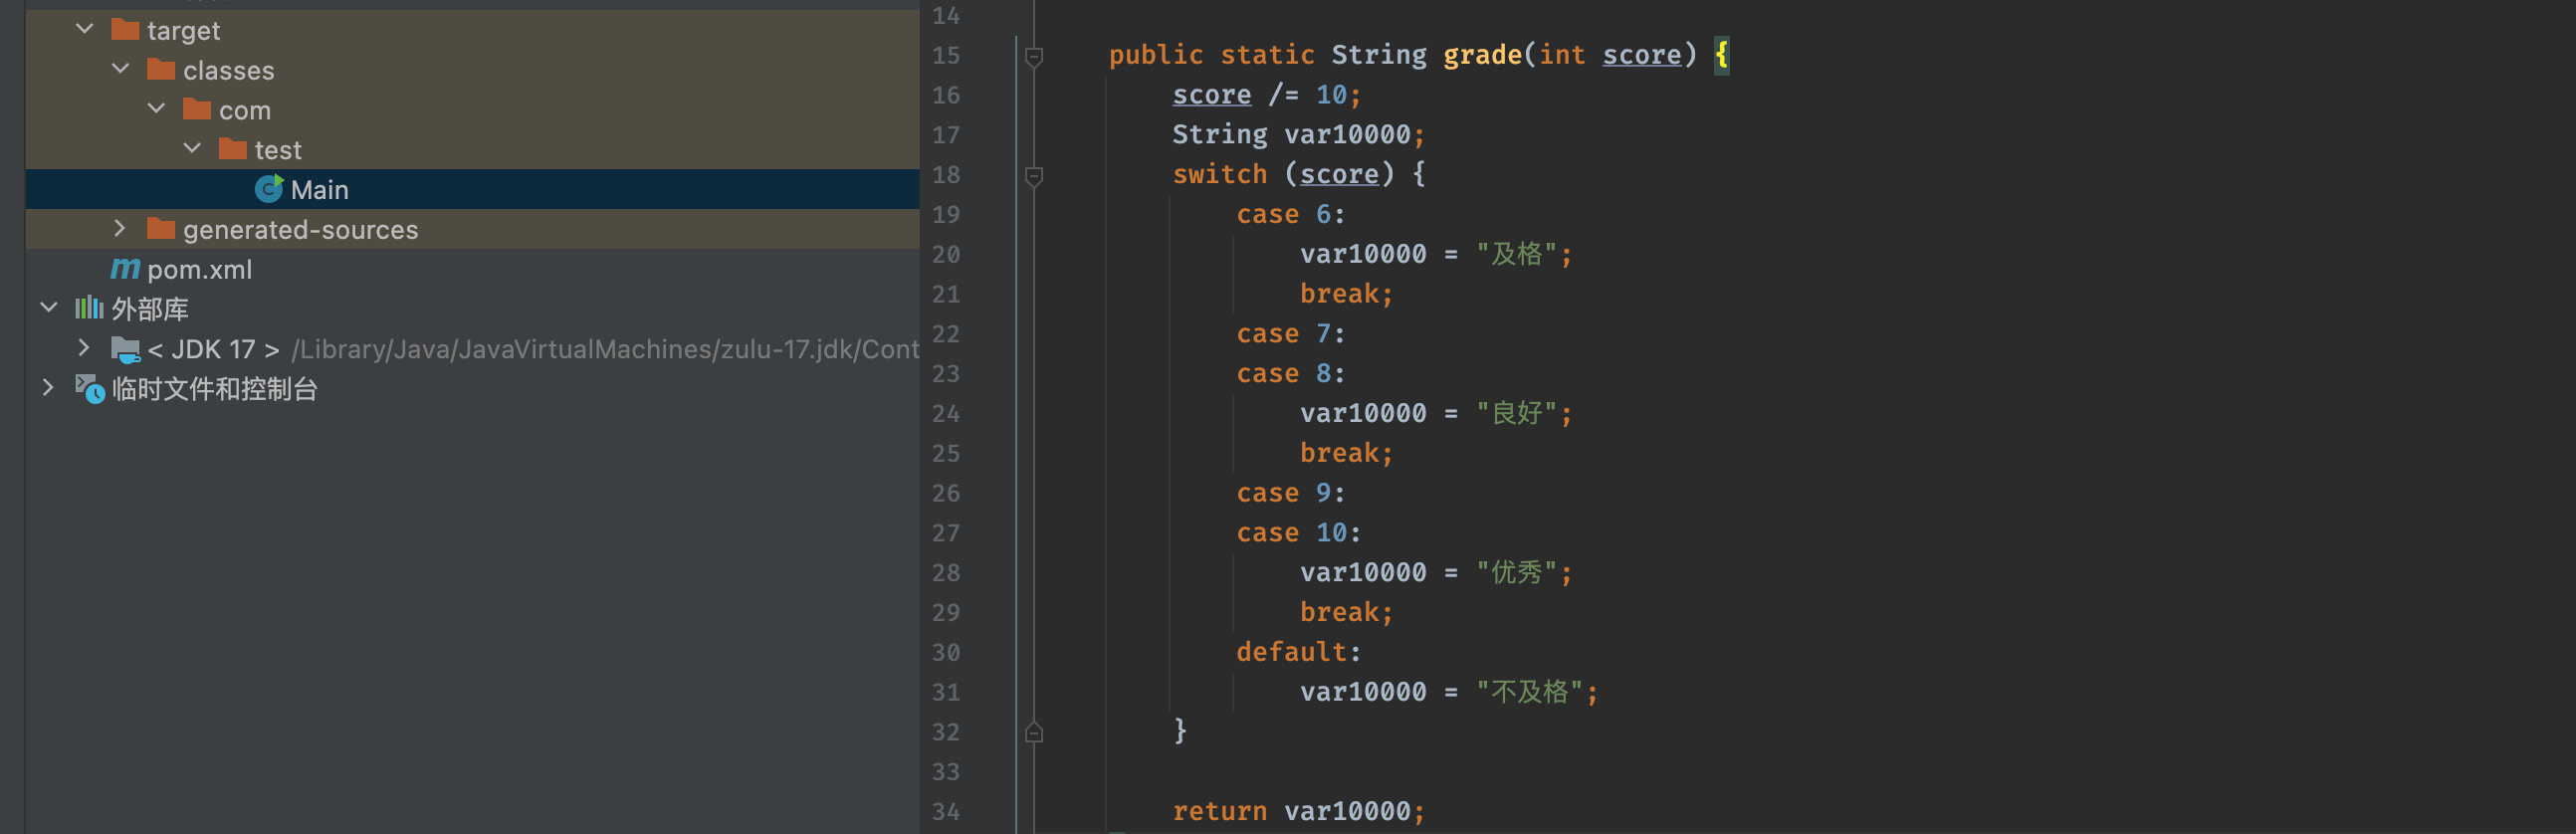Click the external libraries 外部库 icon

pyautogui.click(x=89, y=307)
